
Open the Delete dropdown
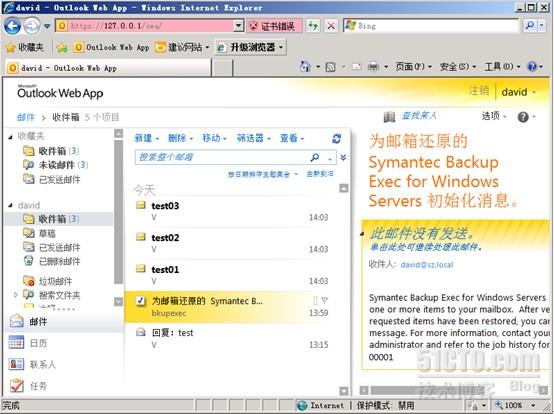click(181, 138)
